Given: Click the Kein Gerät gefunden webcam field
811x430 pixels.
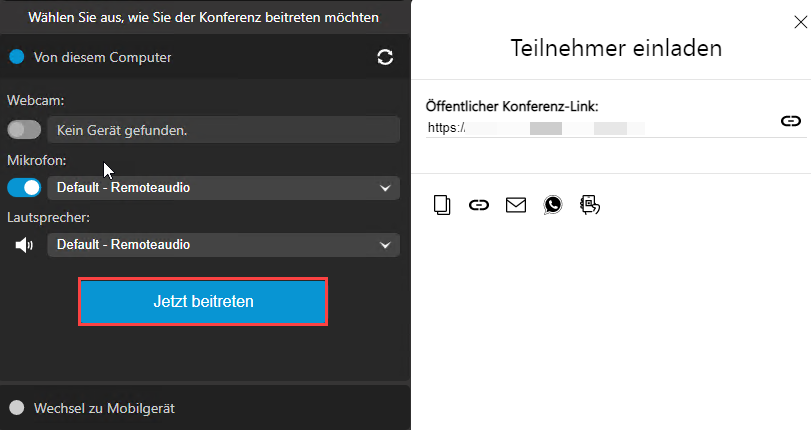Looking at the screenshot, I should pos(223,130).
